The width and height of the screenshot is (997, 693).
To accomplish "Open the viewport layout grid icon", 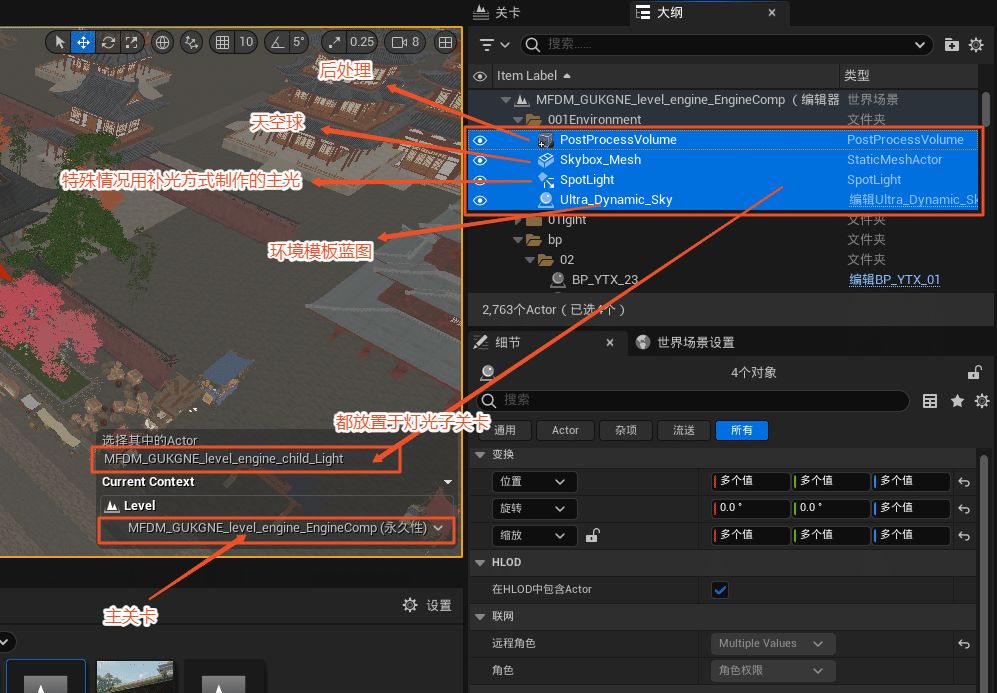I will (x=446, y=42).
